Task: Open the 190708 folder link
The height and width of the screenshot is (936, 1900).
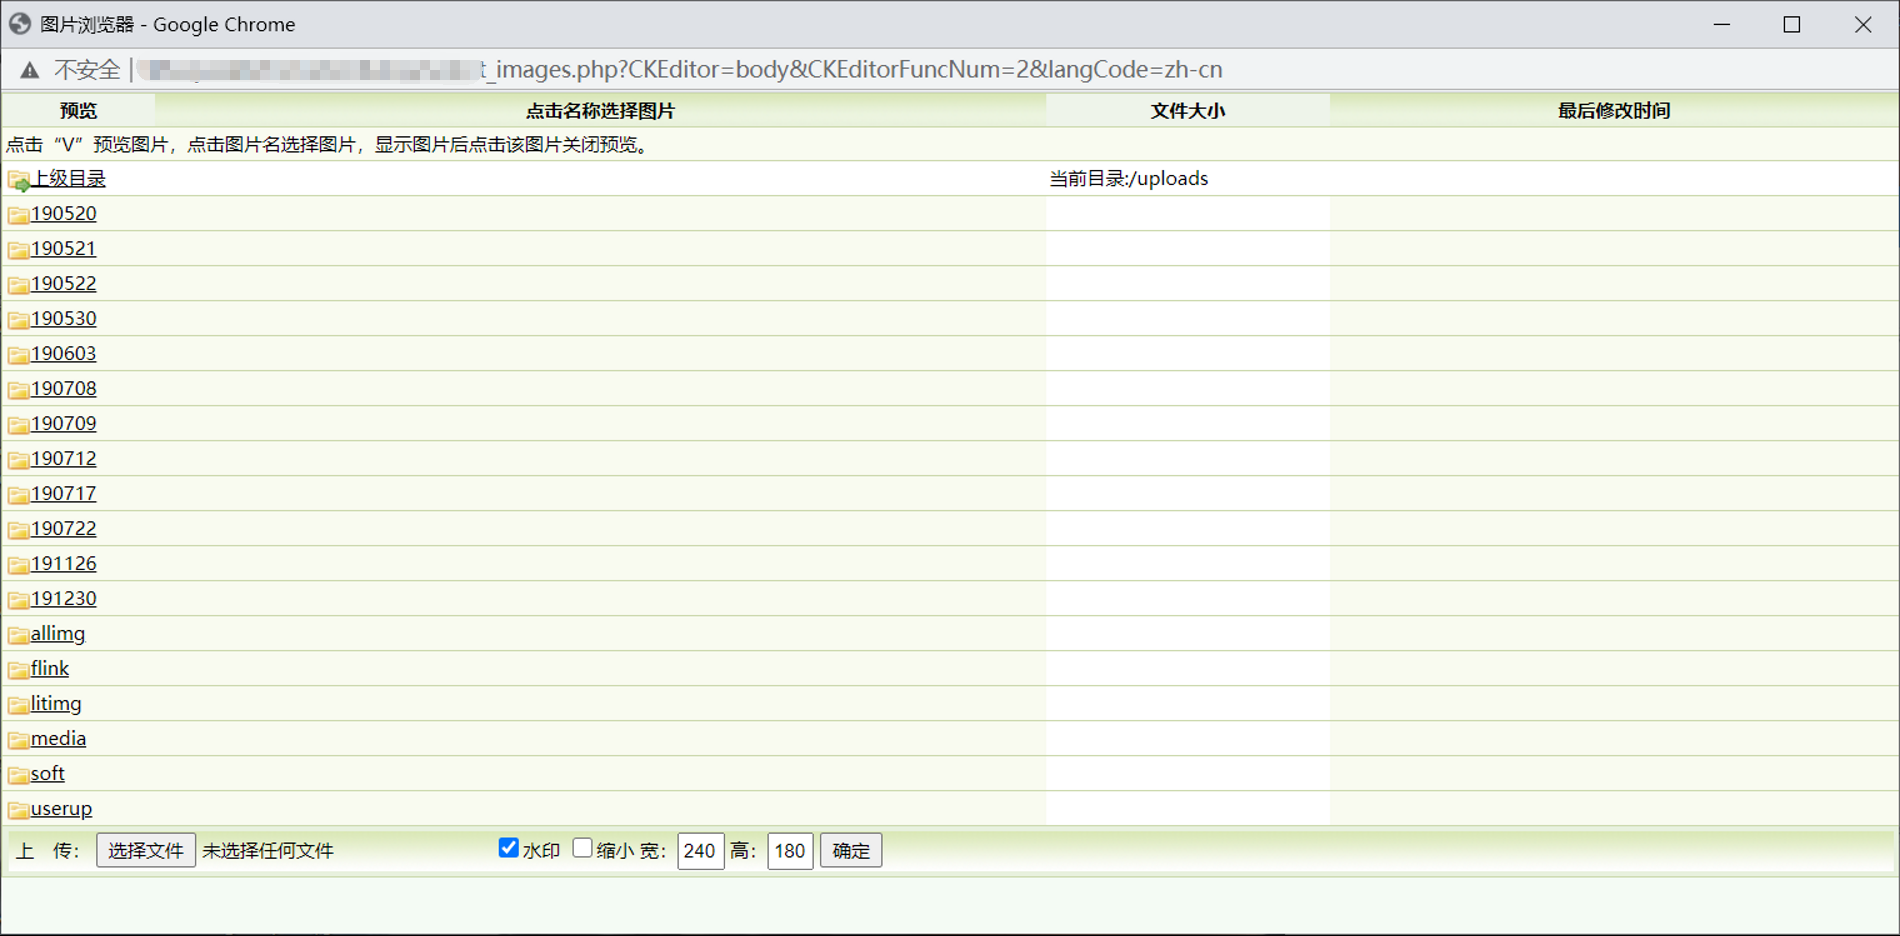Action: (x=64, y=388)
